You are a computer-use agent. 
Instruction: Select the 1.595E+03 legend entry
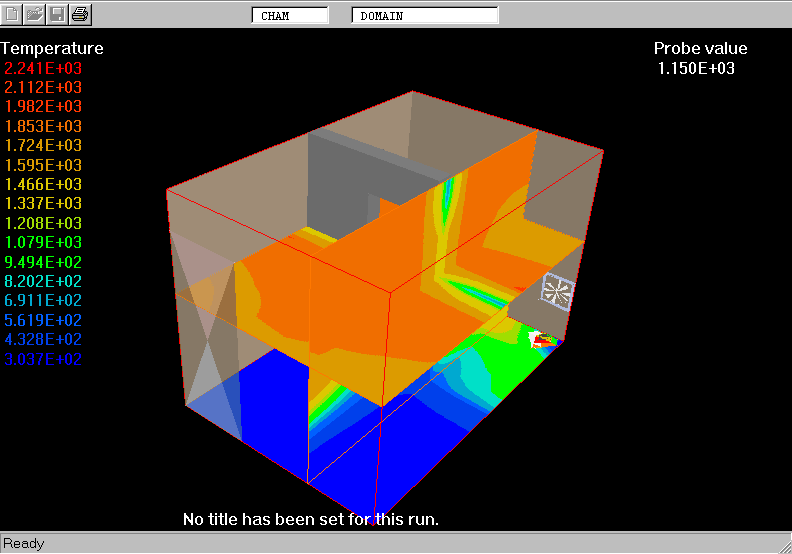(x=43, y=165)
